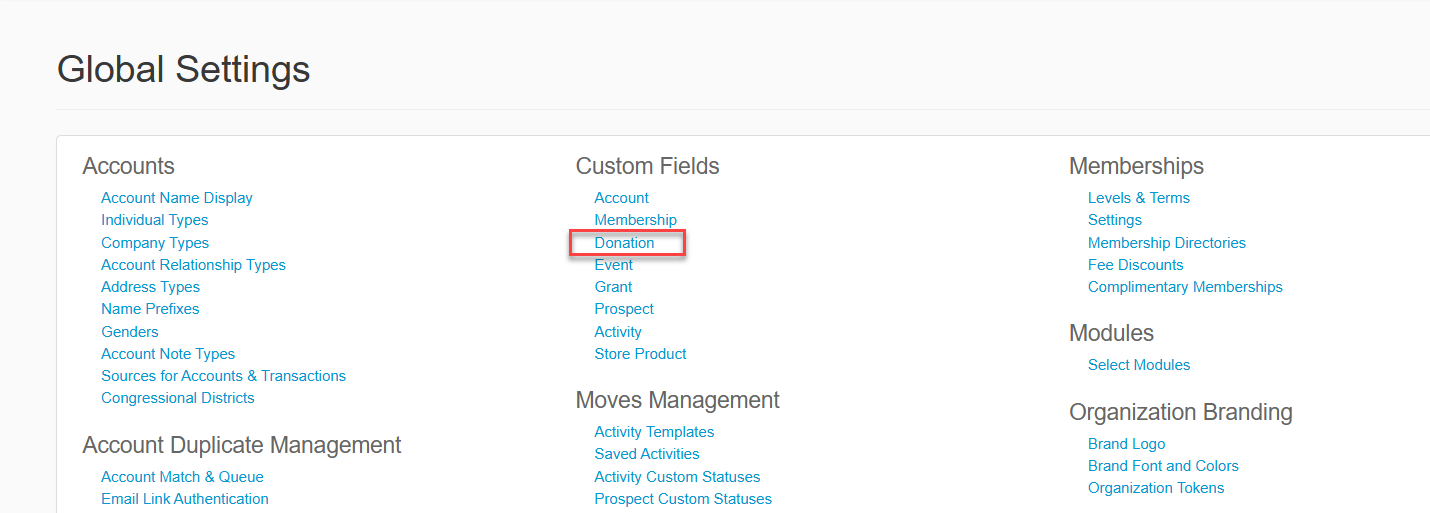Viewport: 1430px width, 513px height.
Task: Select Store Product custom fields
Action: pos(640,353)
